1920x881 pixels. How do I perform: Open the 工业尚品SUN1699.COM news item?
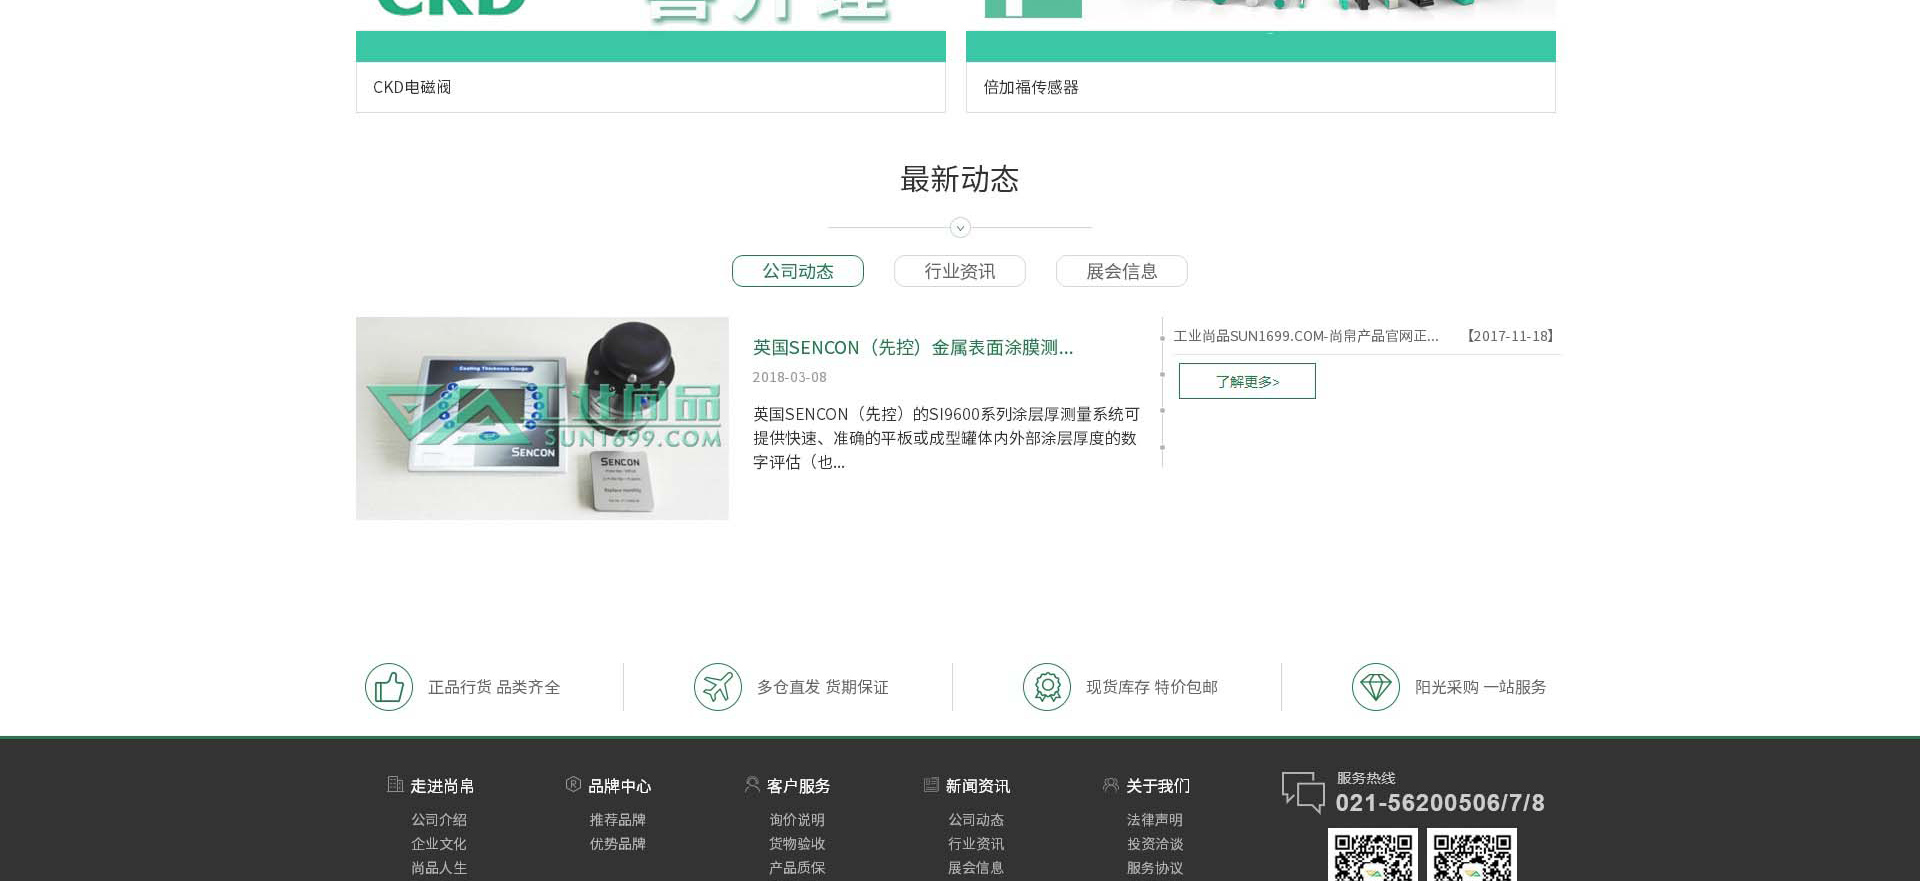[1305, 336]
